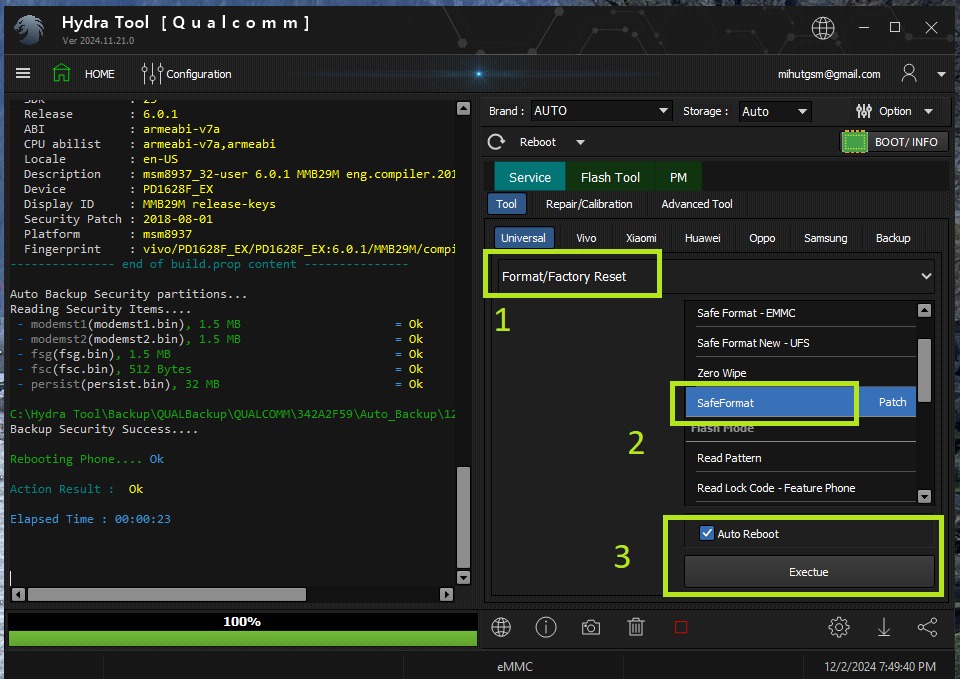Click the globe language icon in title bar
Screen dimensions: 960x679
(823, 28)
